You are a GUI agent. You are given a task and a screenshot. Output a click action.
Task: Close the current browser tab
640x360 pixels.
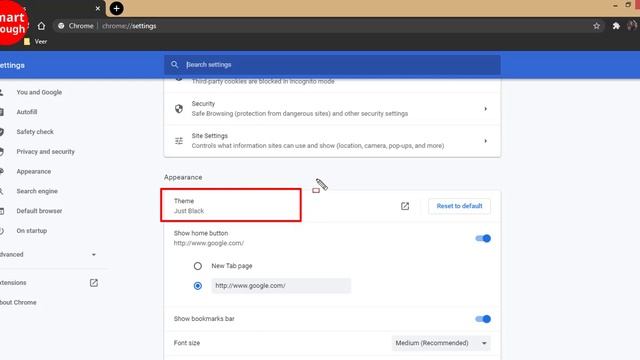coord(98,8)
